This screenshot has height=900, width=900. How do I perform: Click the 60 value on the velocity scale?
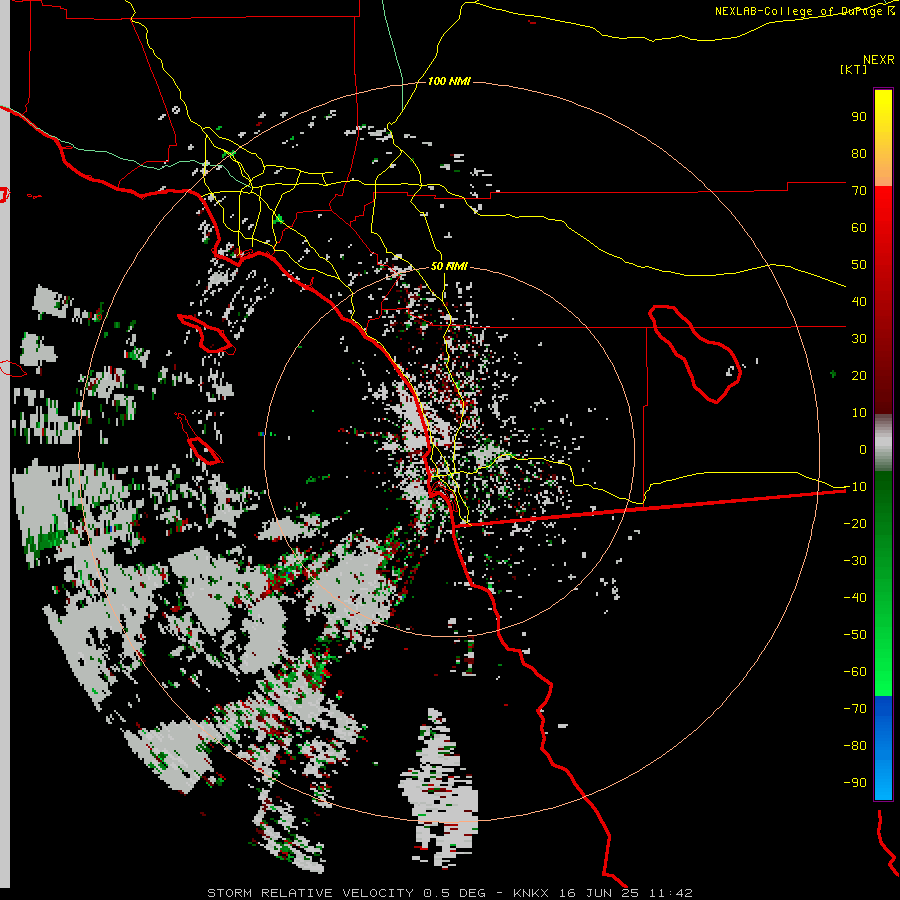[859, 228]
